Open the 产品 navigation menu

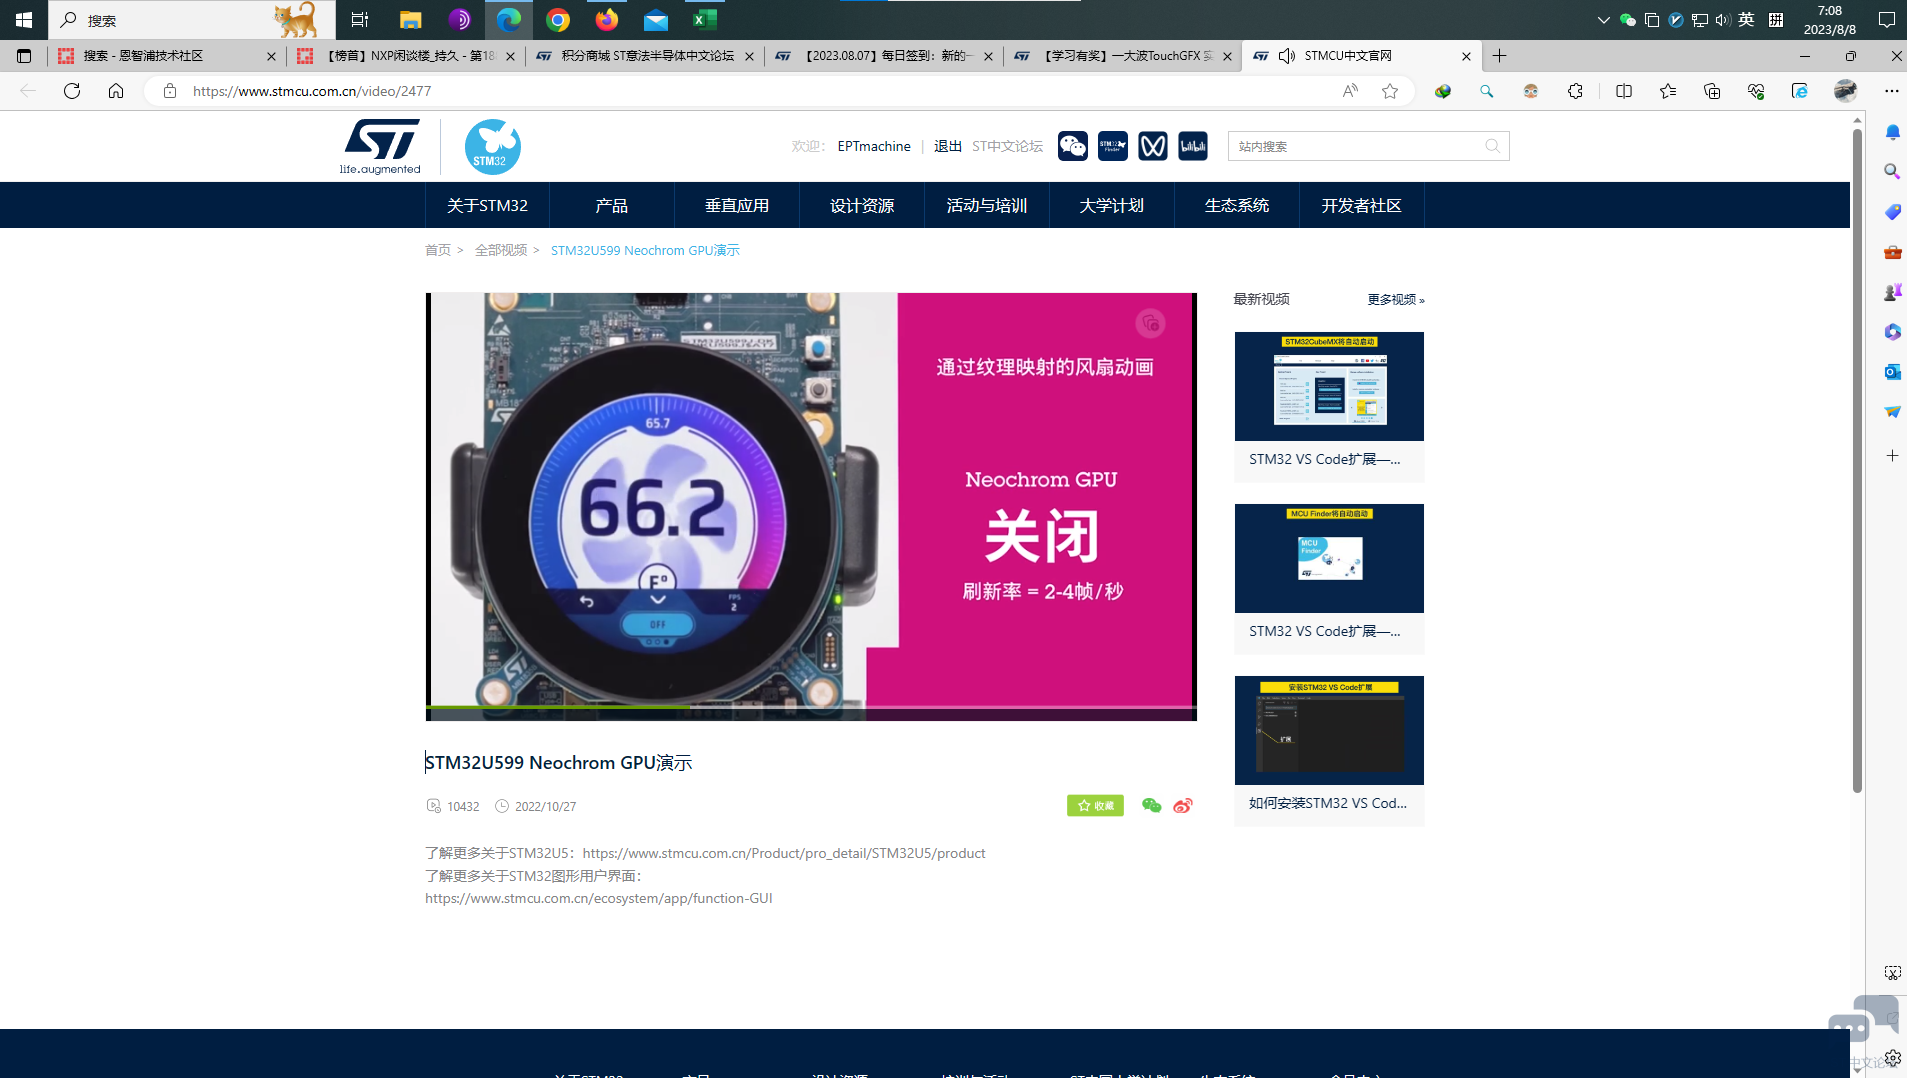(612, 205)
